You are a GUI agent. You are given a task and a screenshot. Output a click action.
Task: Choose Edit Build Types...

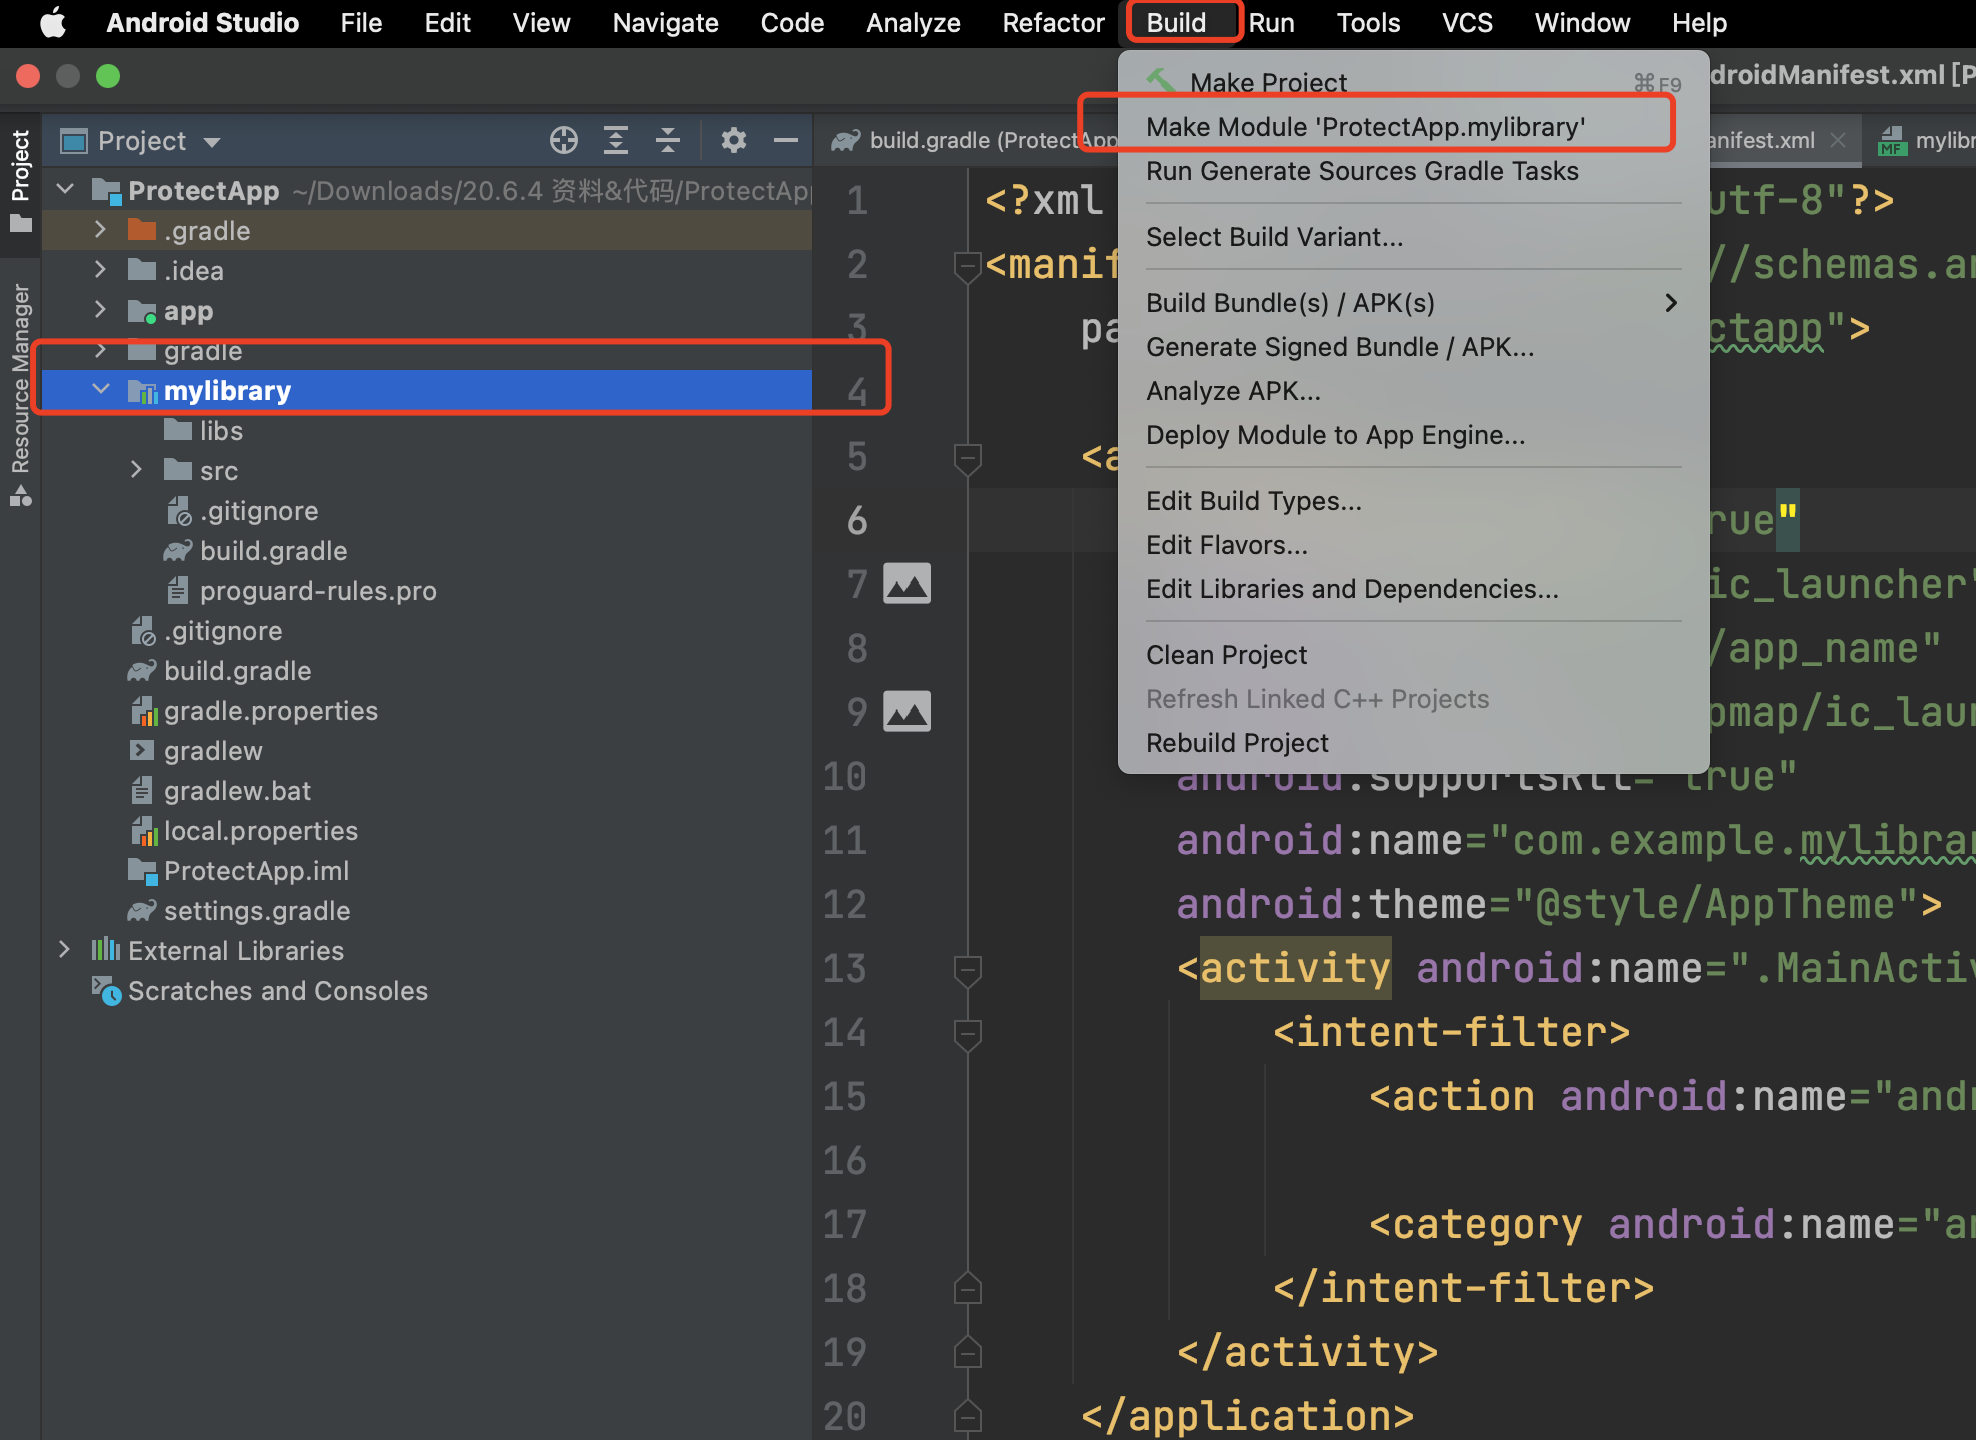(x=1412, y=501)
